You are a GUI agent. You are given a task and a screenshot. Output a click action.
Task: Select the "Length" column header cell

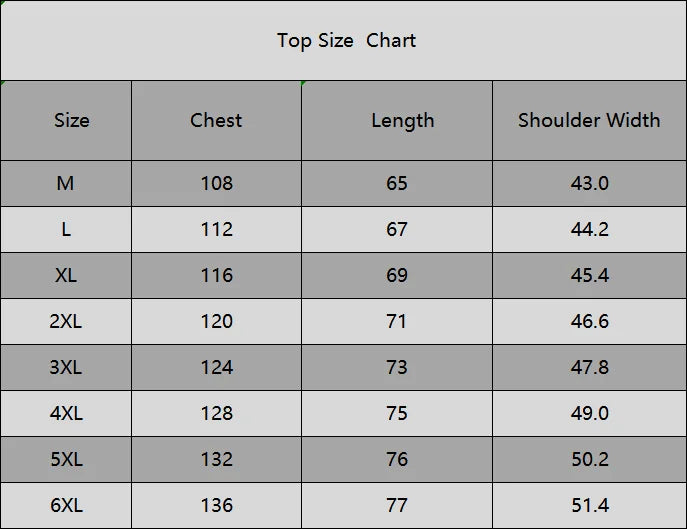[402, 120]
